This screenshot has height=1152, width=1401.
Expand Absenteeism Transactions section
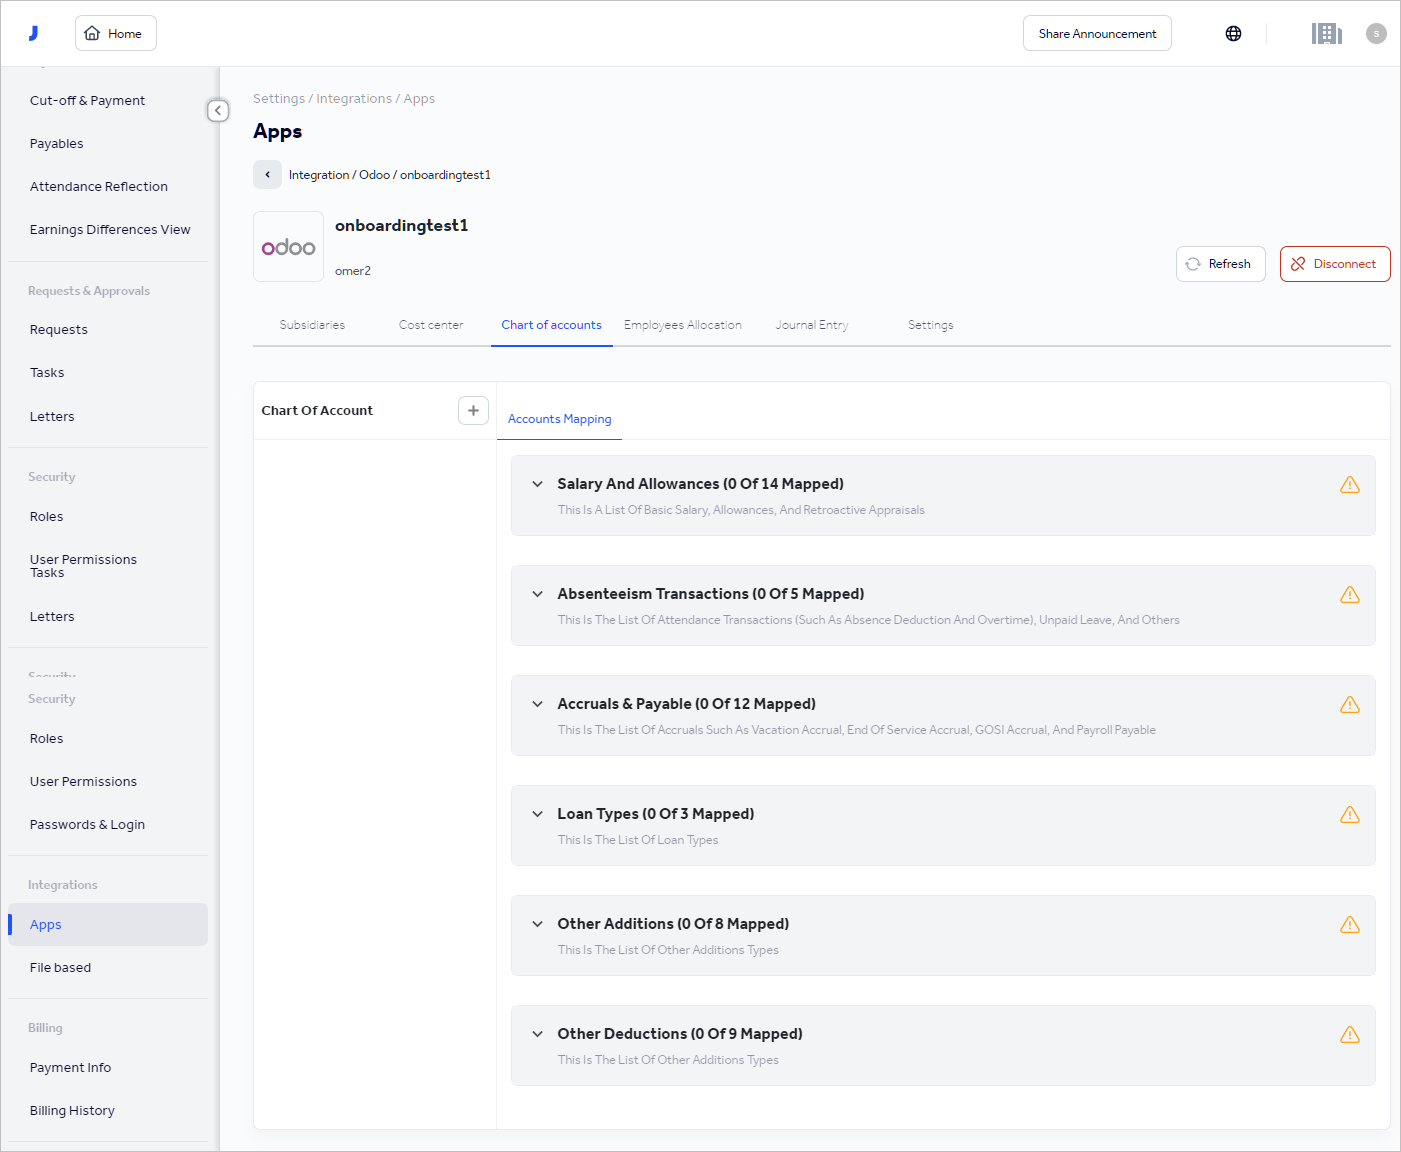538,594
